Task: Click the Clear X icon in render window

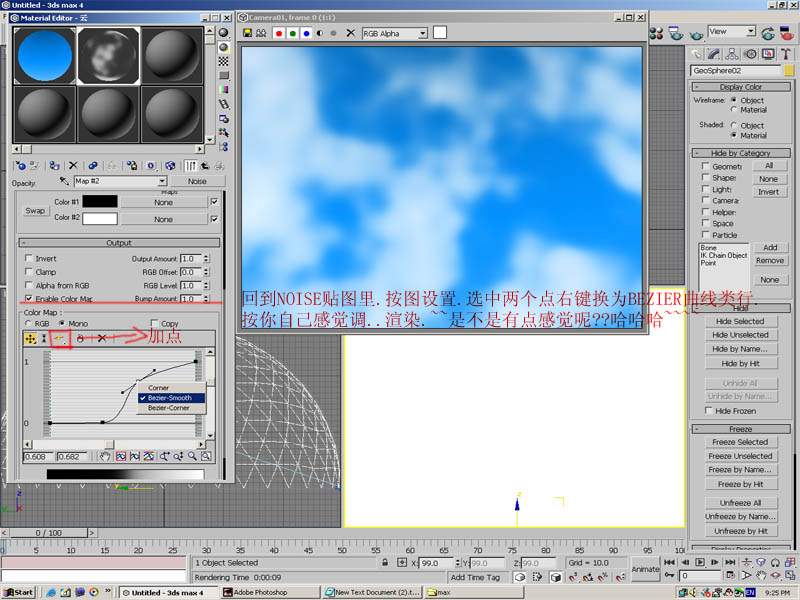Action: point(349,33)
